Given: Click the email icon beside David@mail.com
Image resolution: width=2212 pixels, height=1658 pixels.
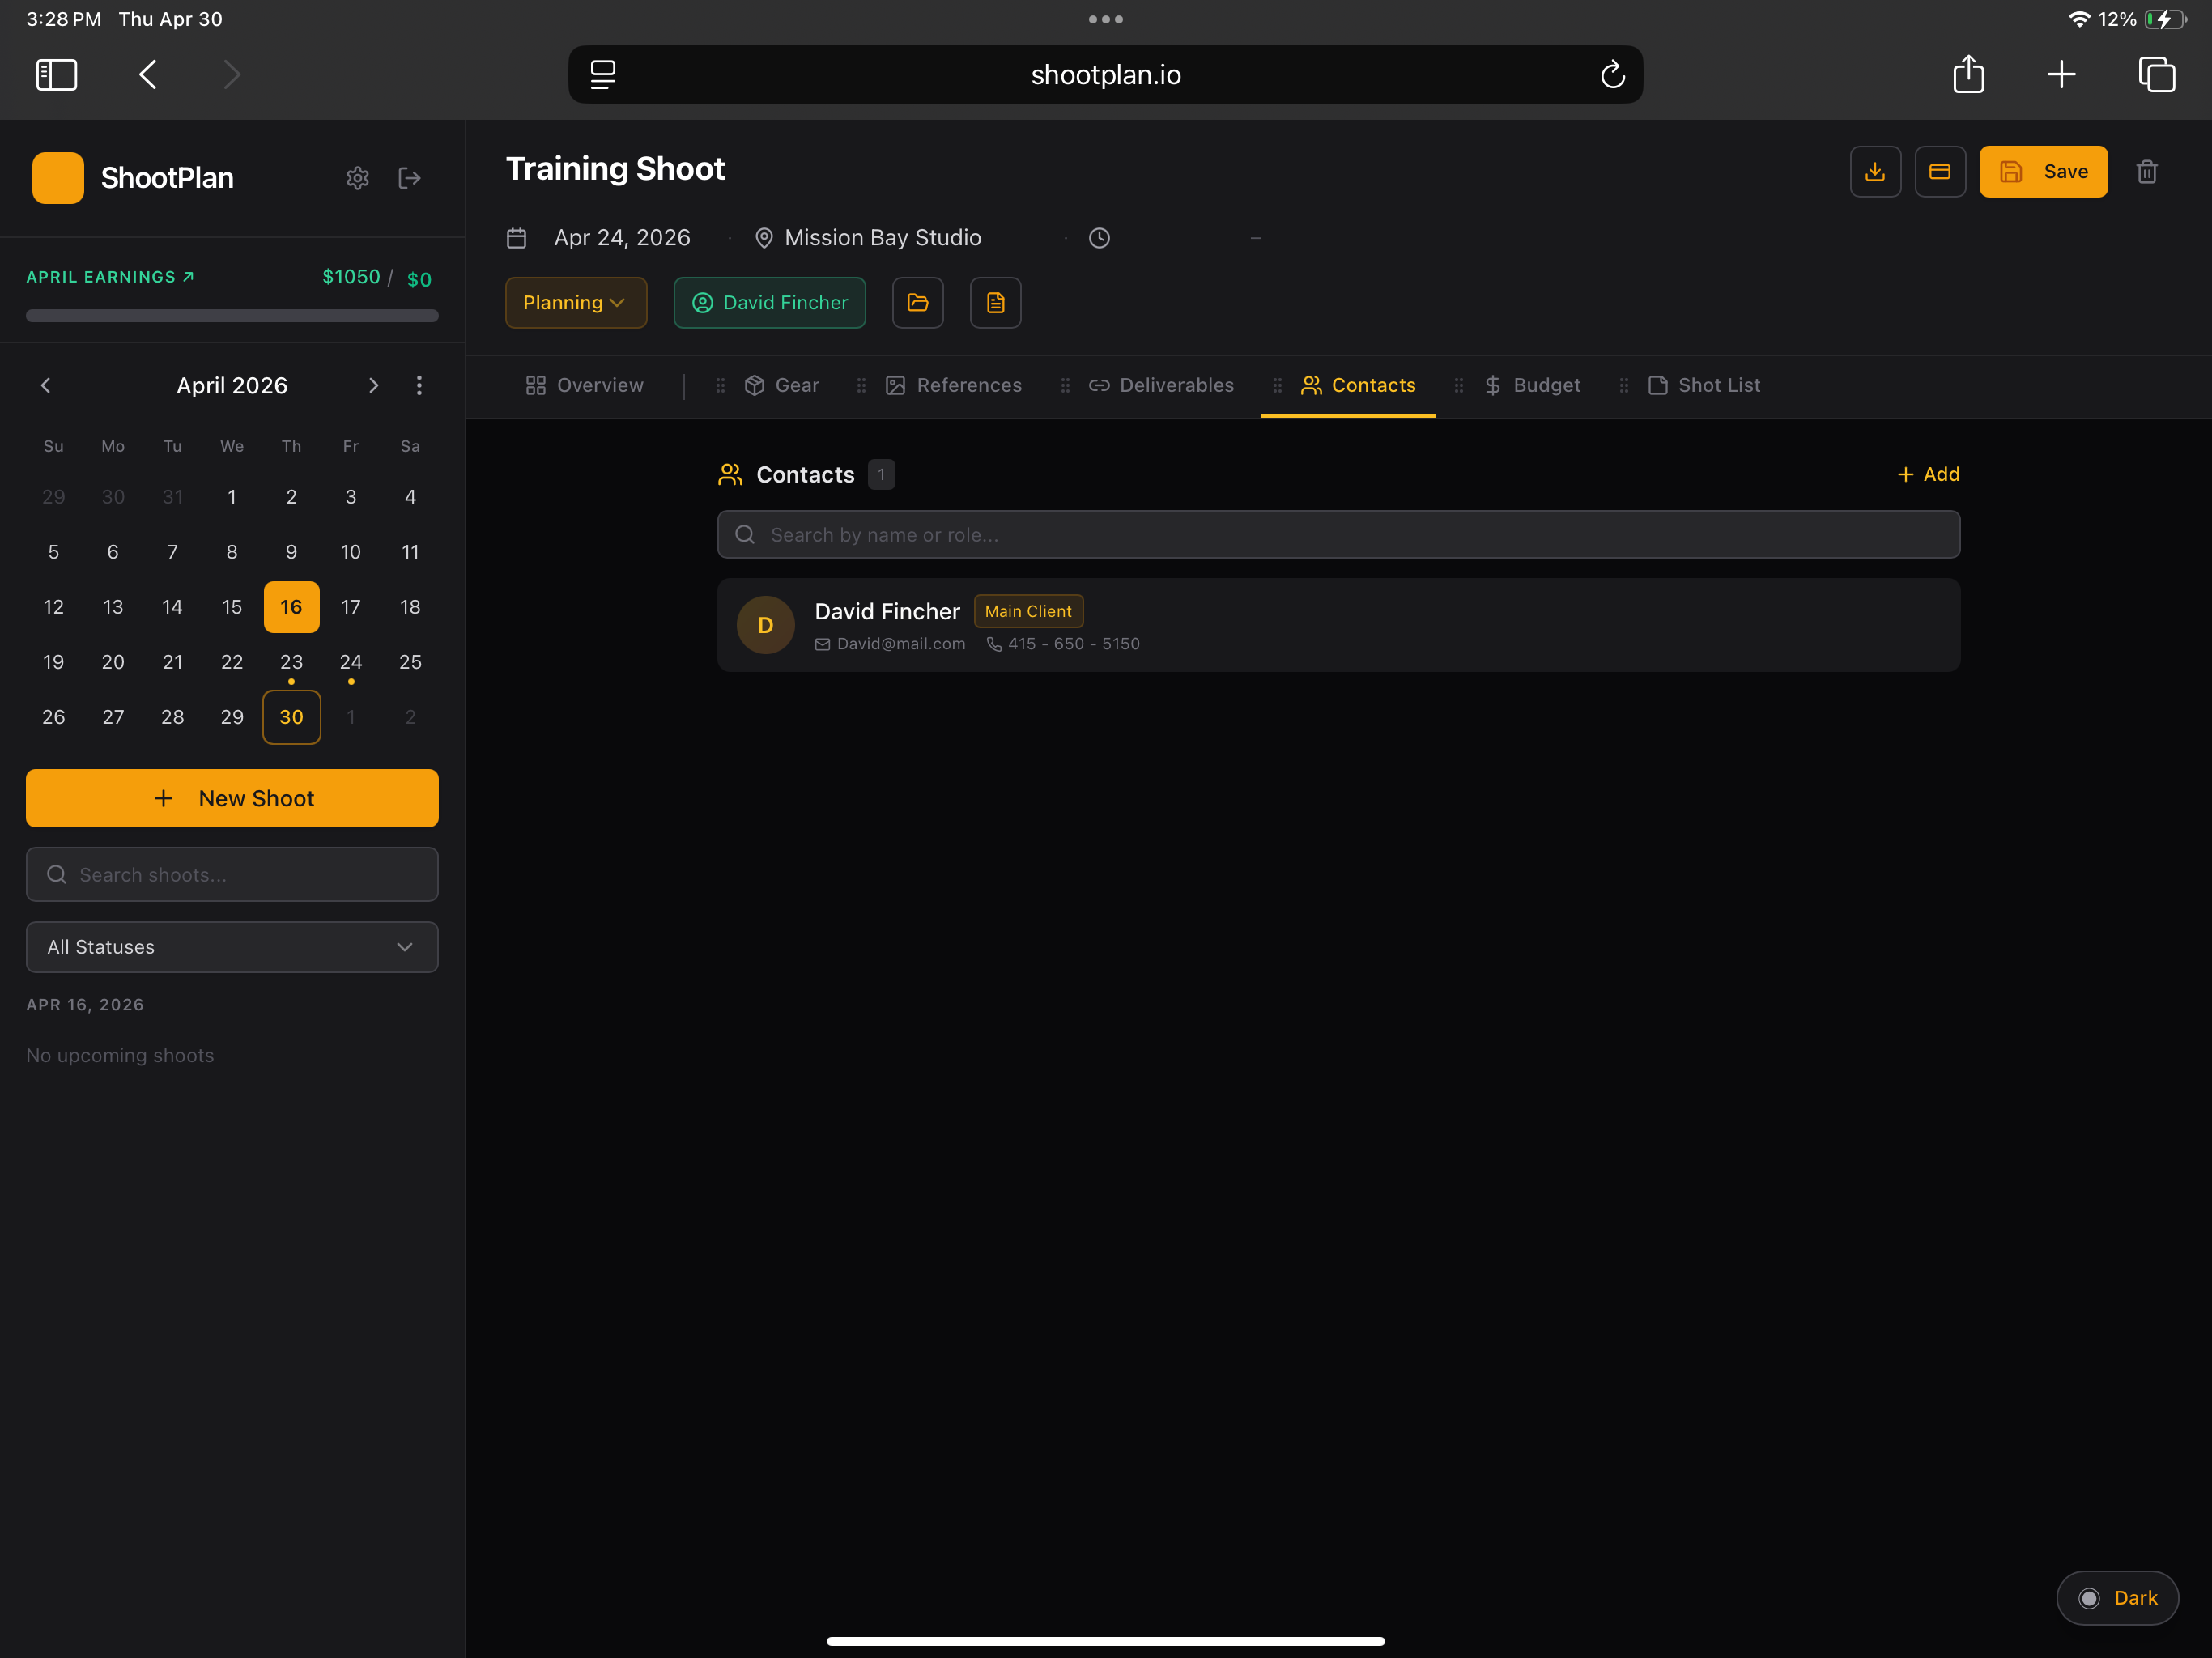Looking at the screenshot, I should 822,645.
